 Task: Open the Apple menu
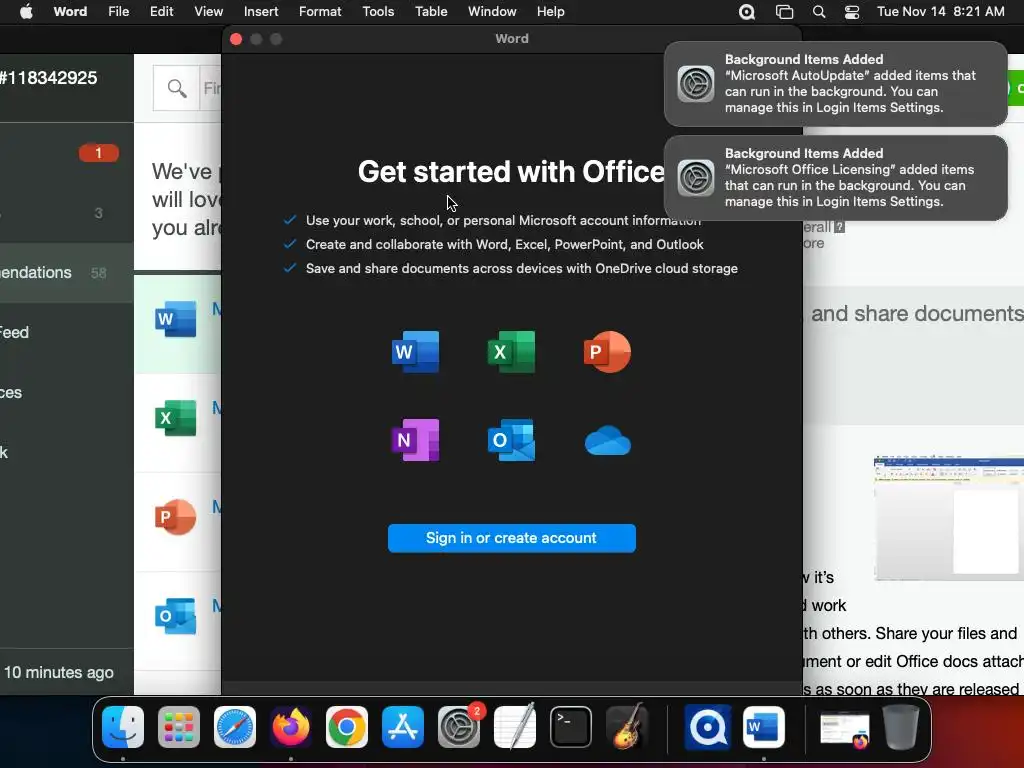point(26,12)
